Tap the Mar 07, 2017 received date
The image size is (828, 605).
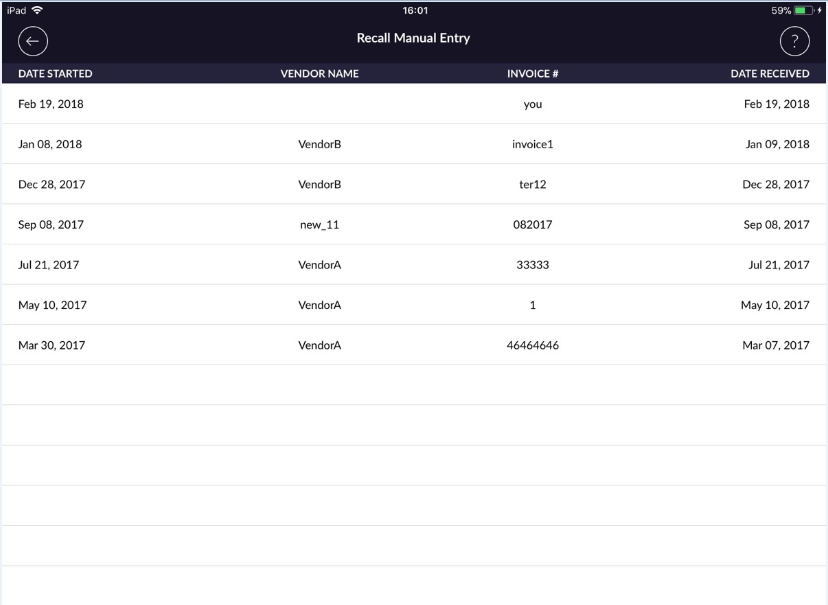(776, 345)
